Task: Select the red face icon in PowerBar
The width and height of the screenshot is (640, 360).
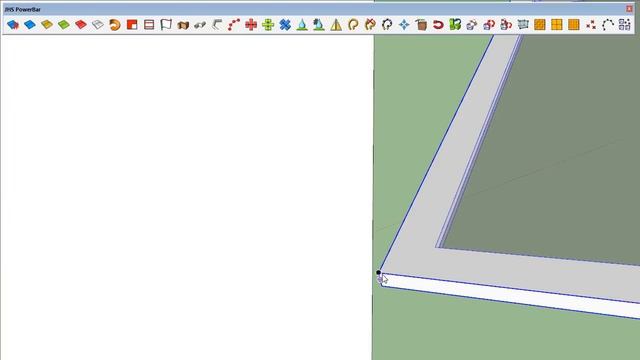Action: (x=81, y=25)
